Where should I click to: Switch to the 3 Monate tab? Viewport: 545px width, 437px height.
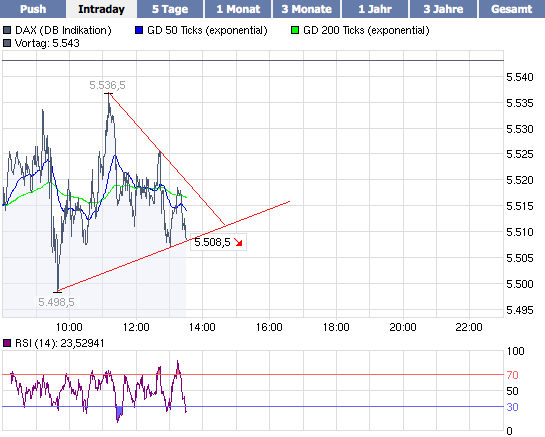306,9
